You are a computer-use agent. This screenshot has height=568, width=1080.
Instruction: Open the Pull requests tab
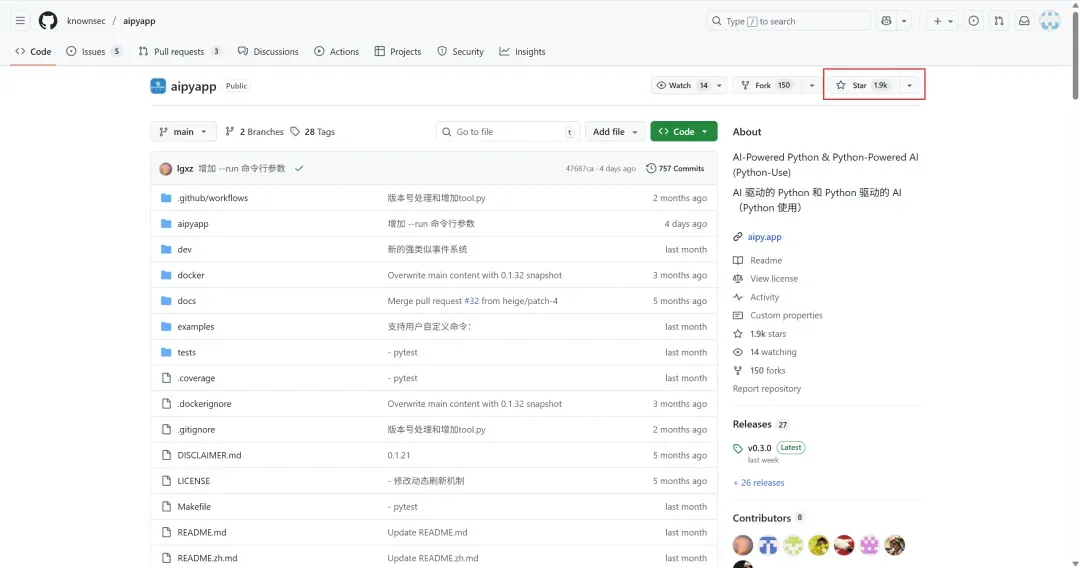(x=179, y=52)
